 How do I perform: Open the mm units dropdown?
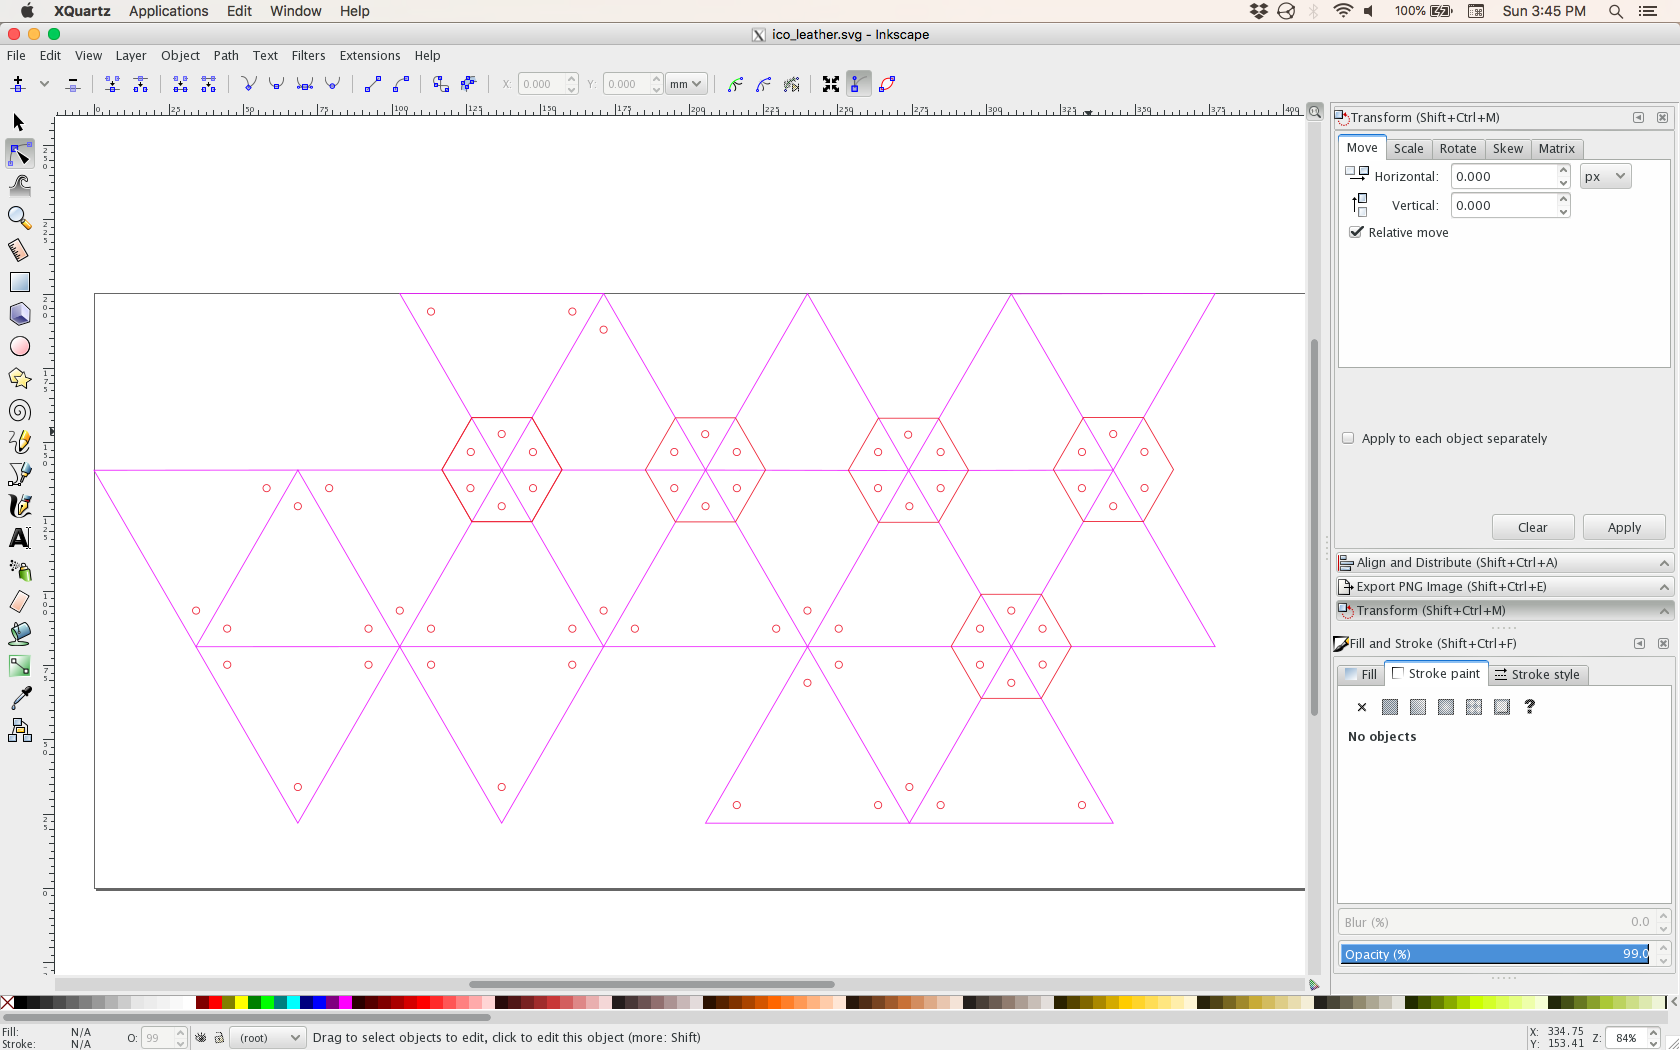687,84
